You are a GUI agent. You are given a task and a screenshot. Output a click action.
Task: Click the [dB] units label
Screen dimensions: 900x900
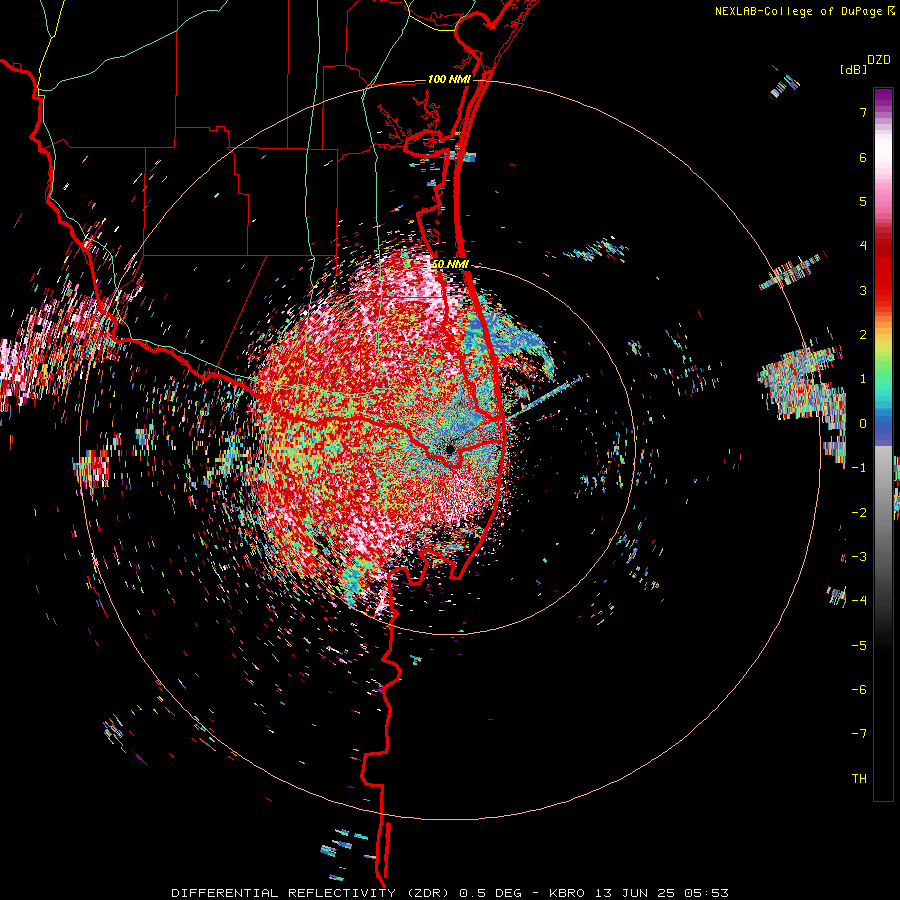(x=854, y=69)
